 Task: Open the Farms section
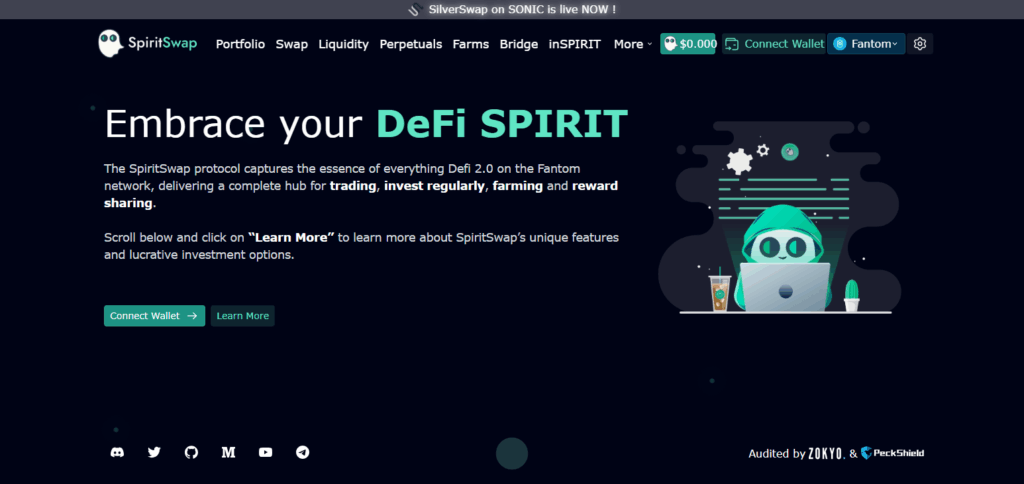(471, 44)
